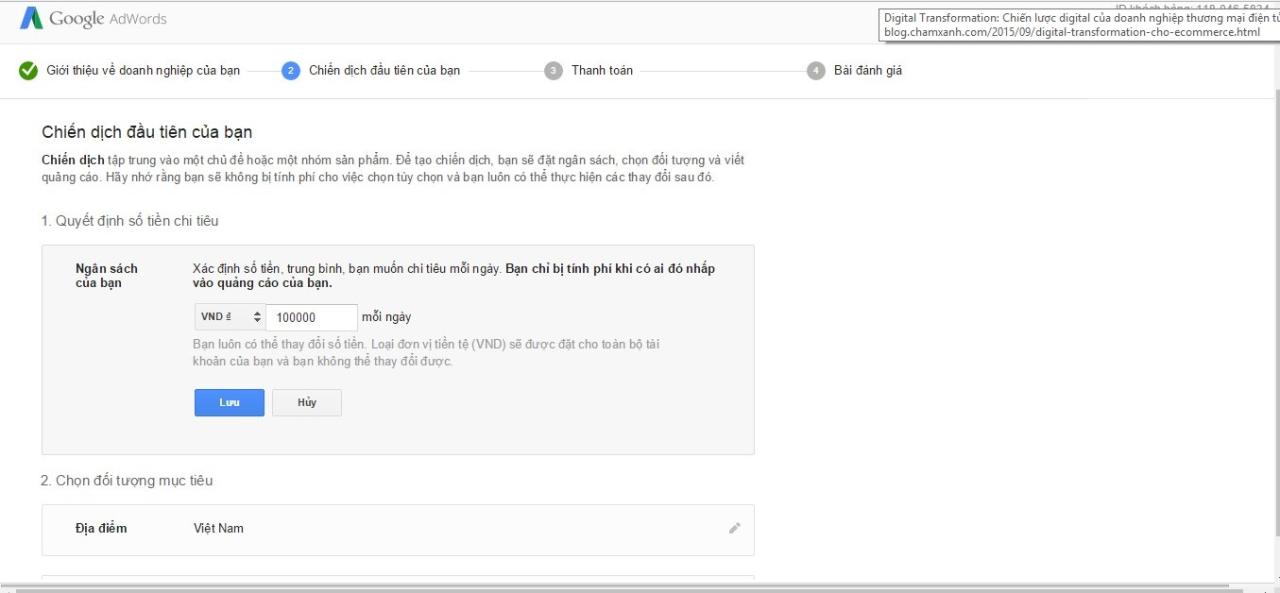Click the step 4 numbered circle

click(x=816, y=71)
